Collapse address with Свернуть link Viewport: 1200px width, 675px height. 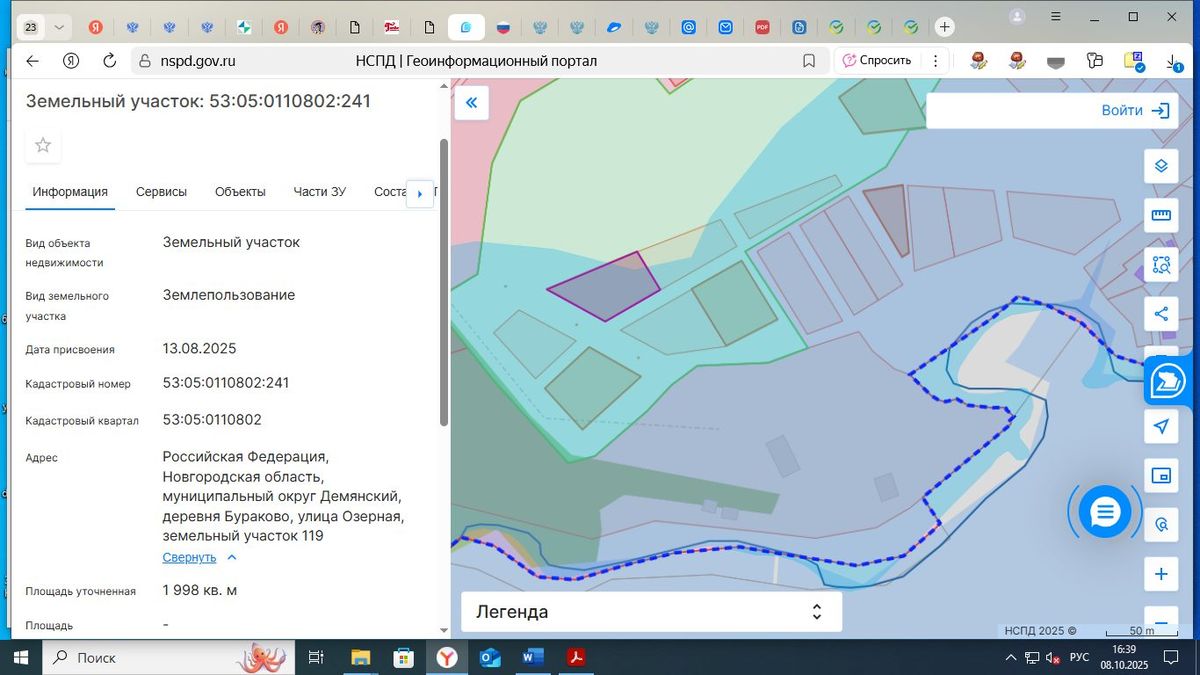point(199,557)
